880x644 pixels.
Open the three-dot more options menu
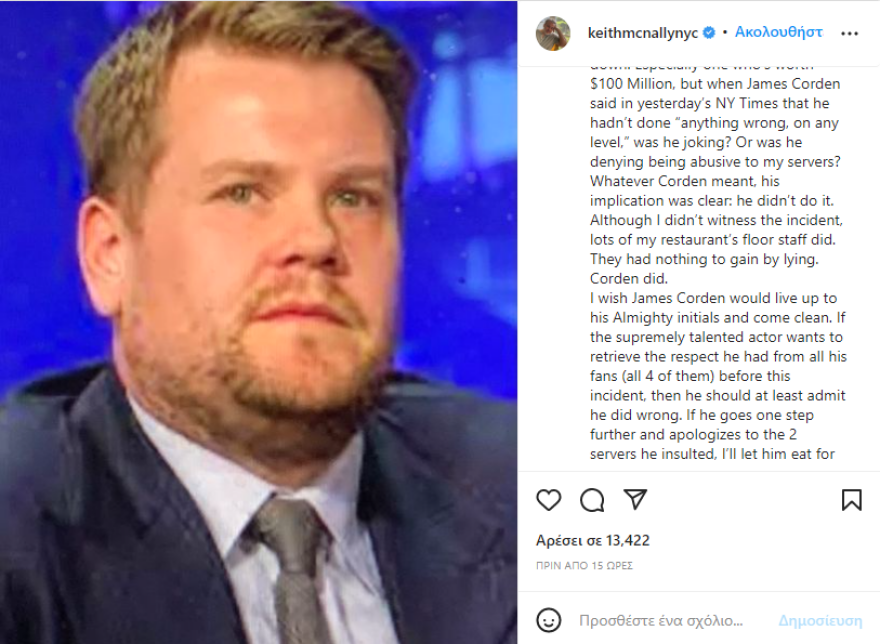click(x=849, y=34)
